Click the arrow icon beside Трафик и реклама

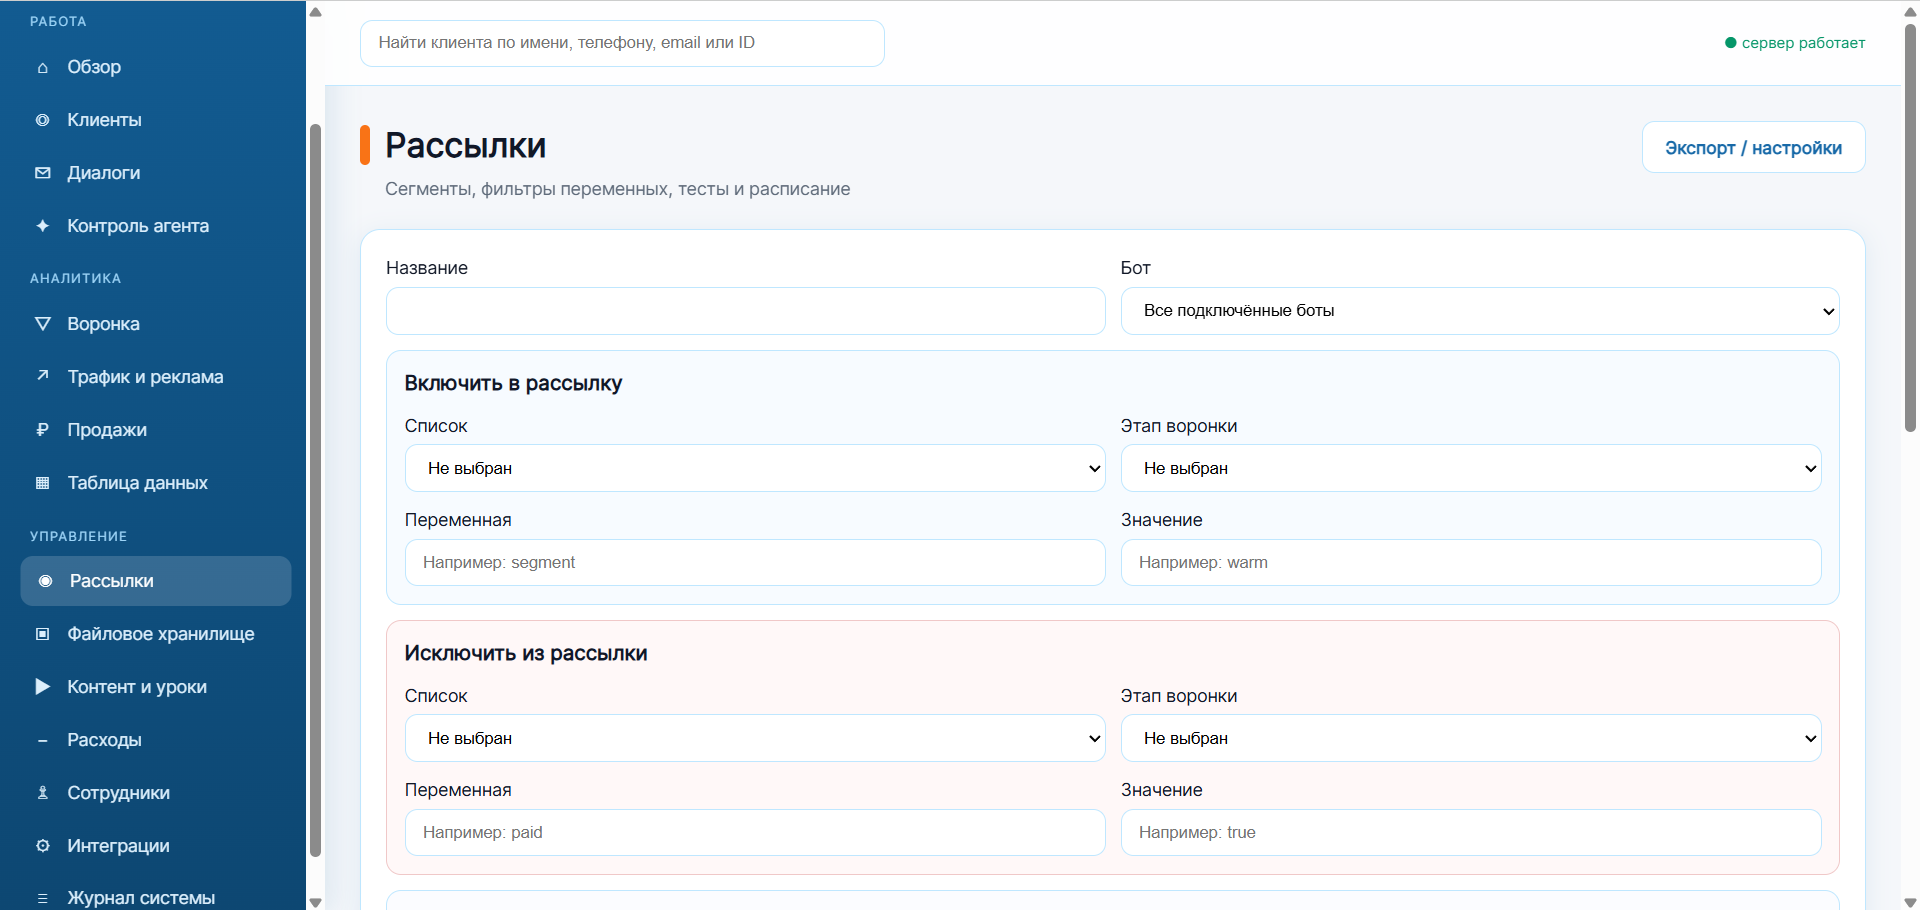(42, 377)
